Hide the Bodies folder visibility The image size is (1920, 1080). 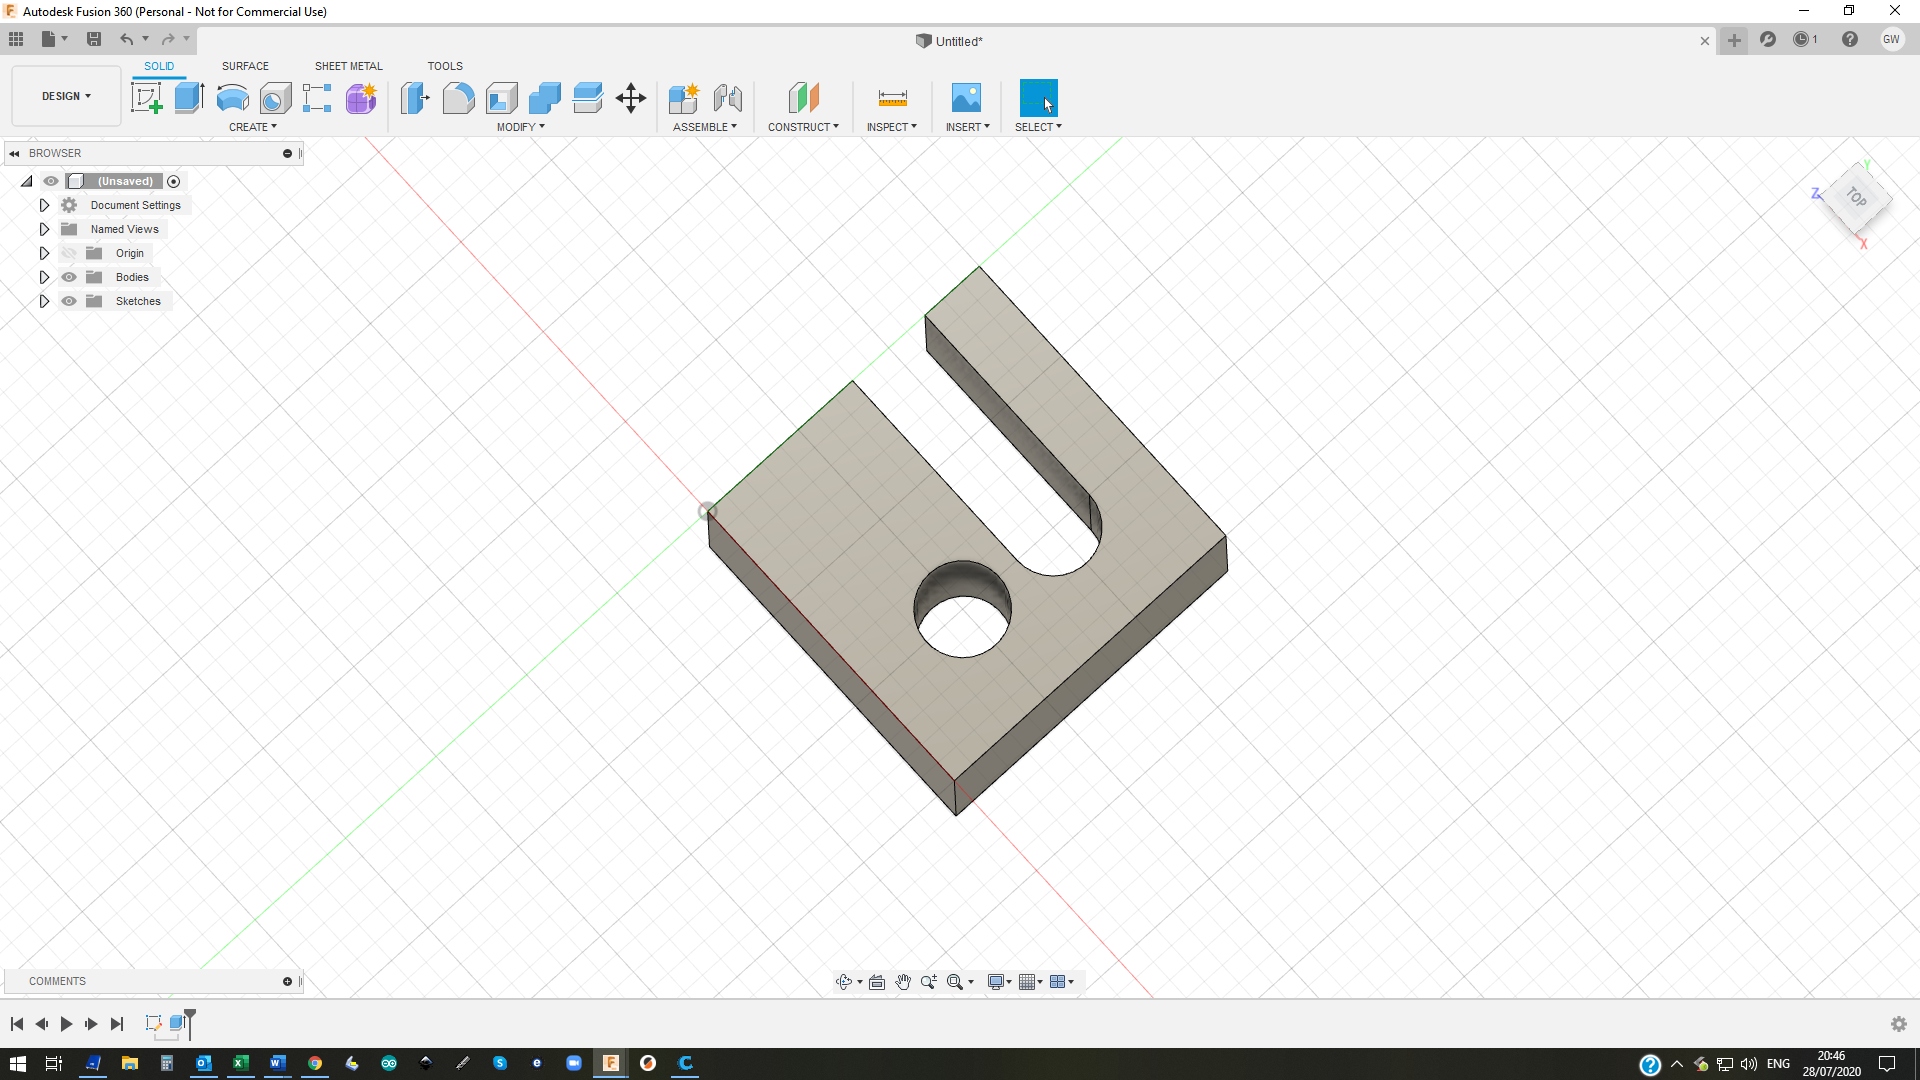click(69, 277)
